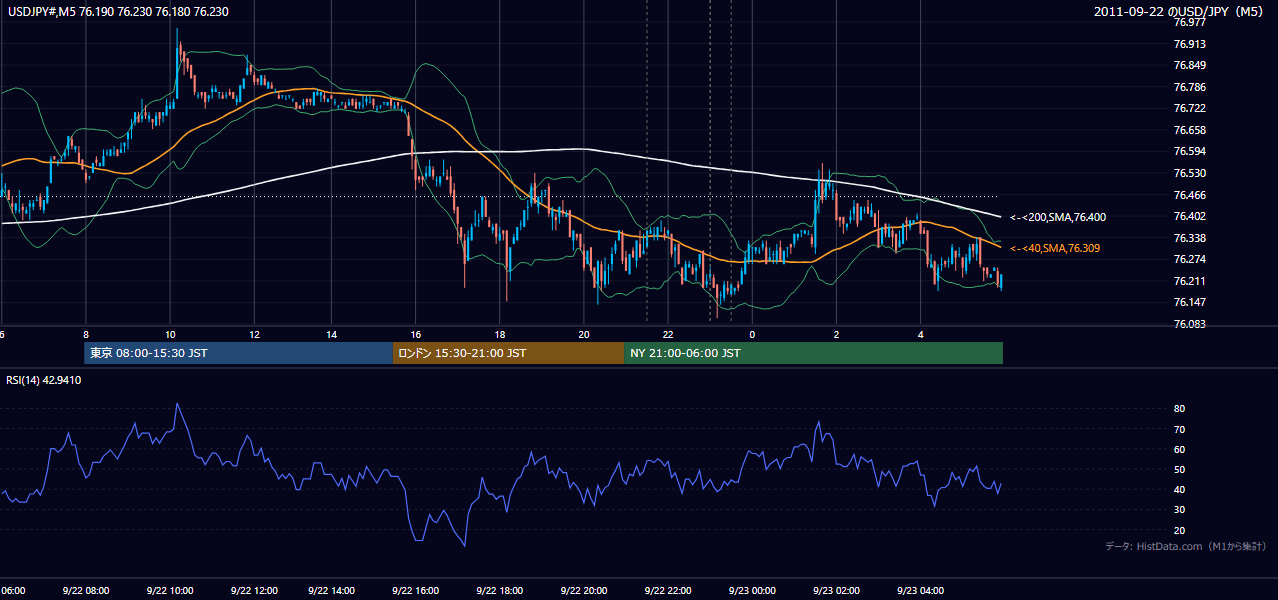Click the RSI(14) 42.9410 indicator label
This screenshot has height=600, width=1278.
tap(44, 380)
